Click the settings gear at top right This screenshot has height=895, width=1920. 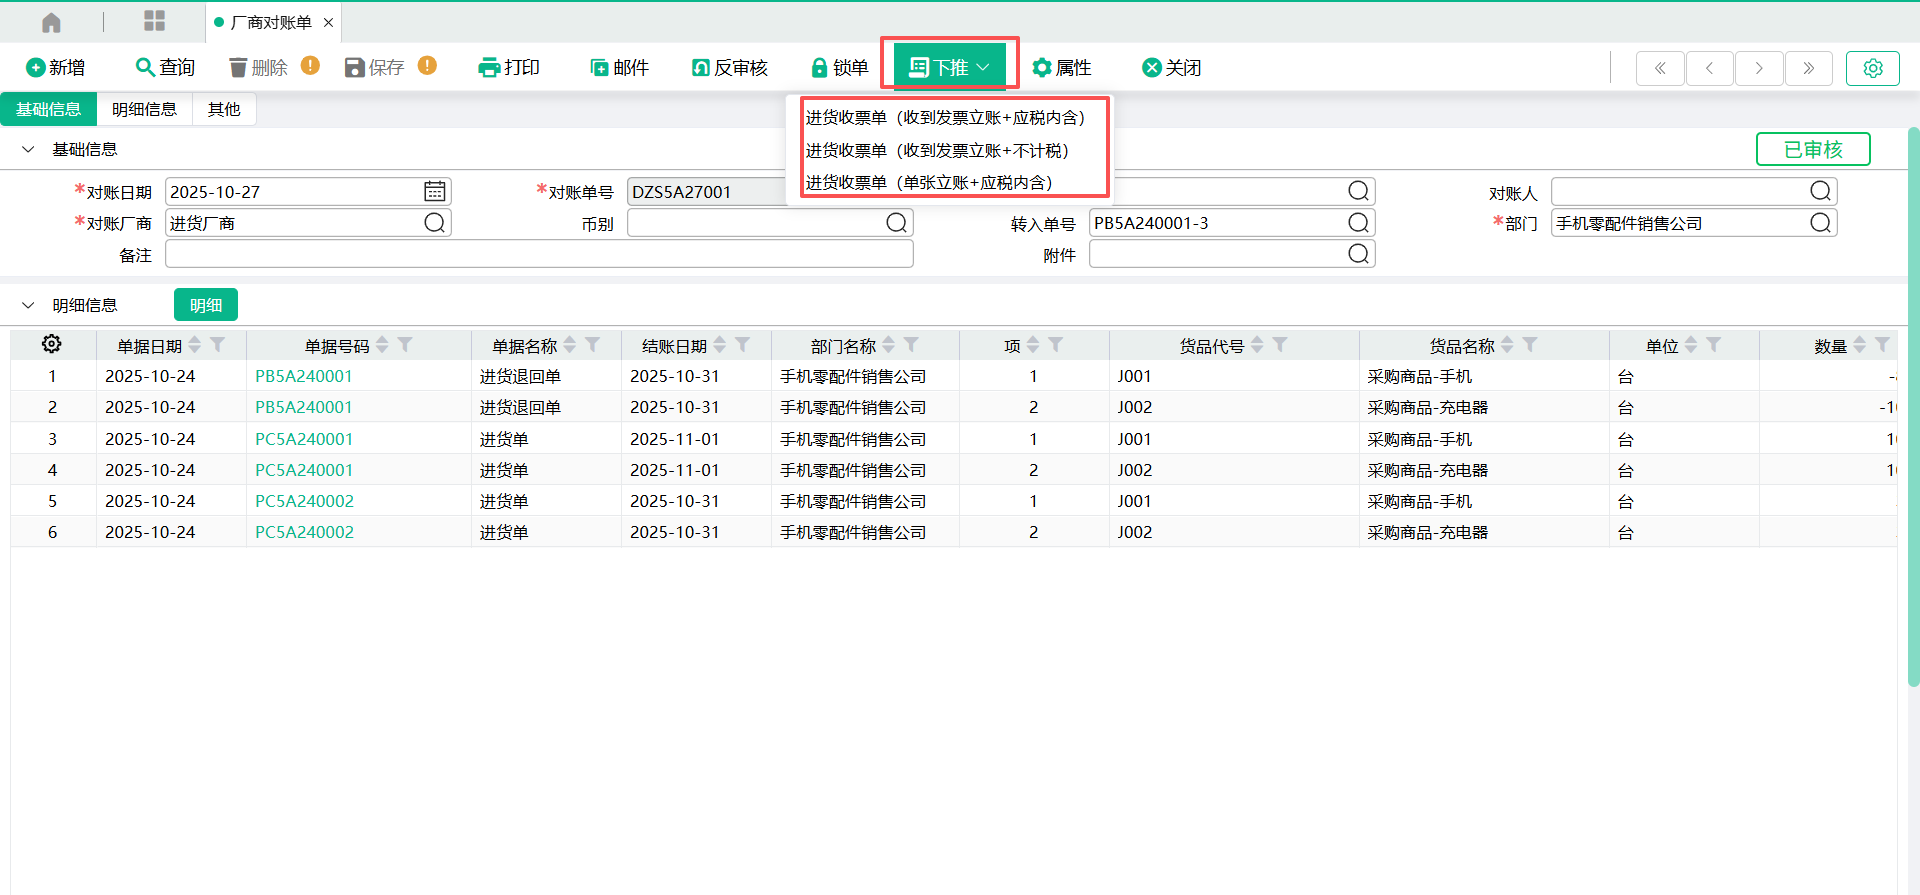click(1872, 68)
